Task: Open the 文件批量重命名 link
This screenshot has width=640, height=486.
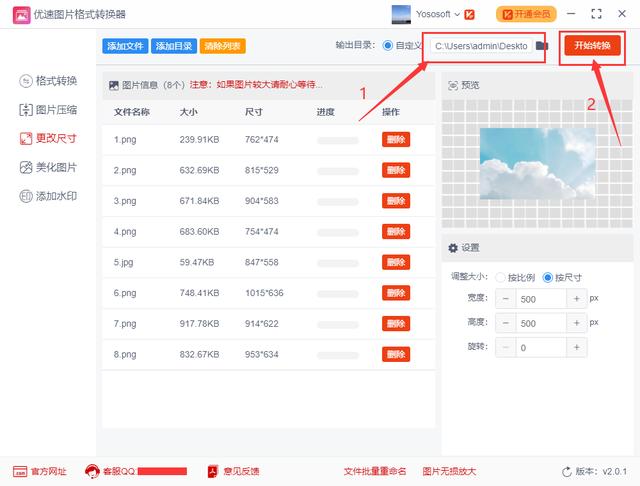Action: (x=375, y=472)
